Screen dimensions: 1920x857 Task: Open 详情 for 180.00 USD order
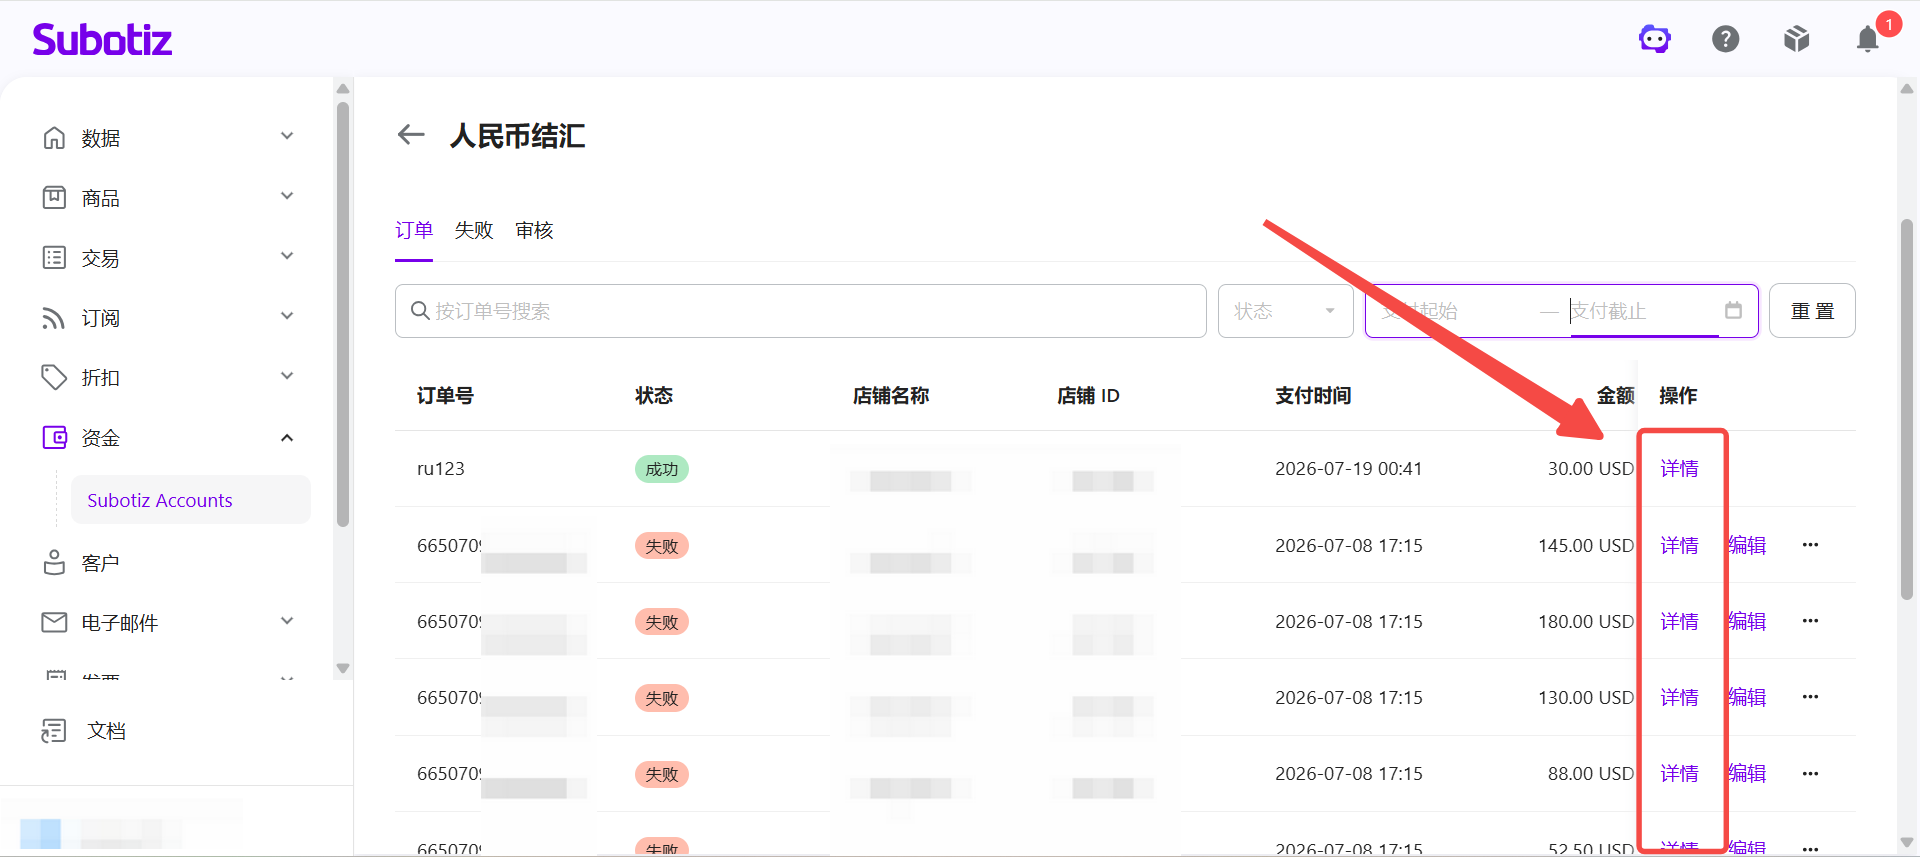coord(1679,621)
